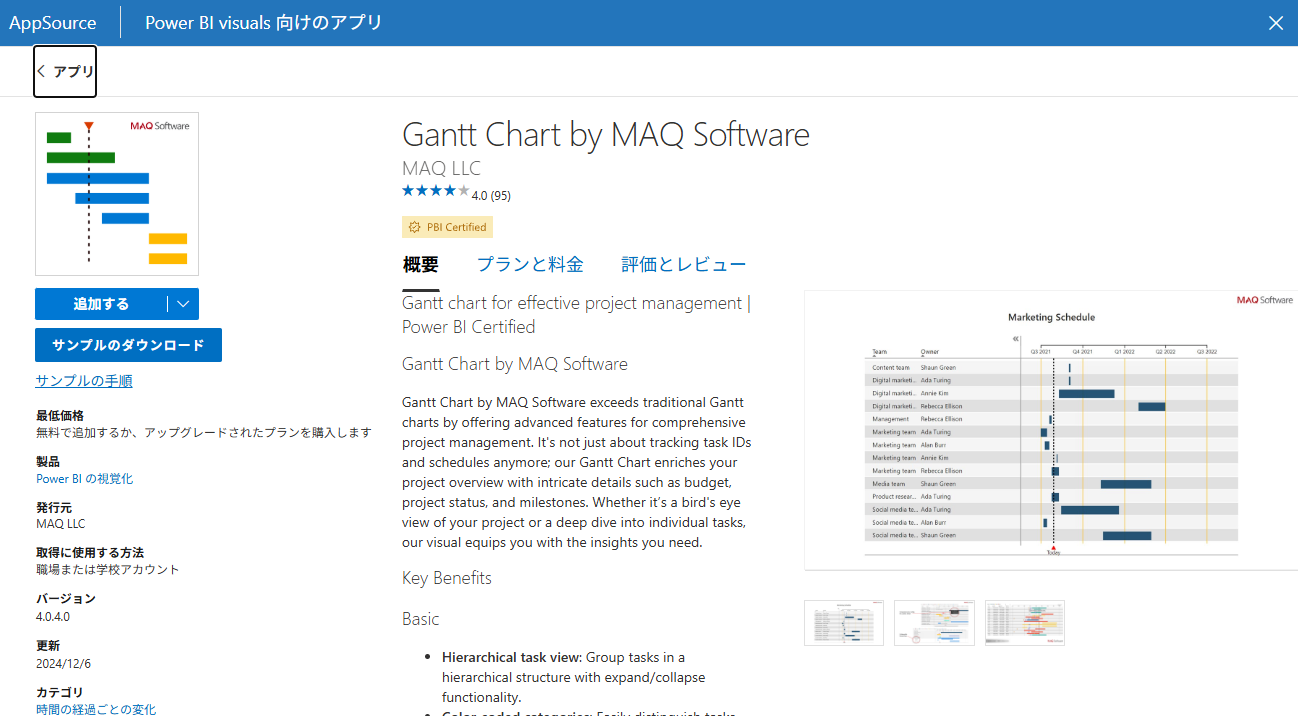Select the first screenshot thumbnail
This screenshot has height=716, width=1298.
tap(844, 623)
